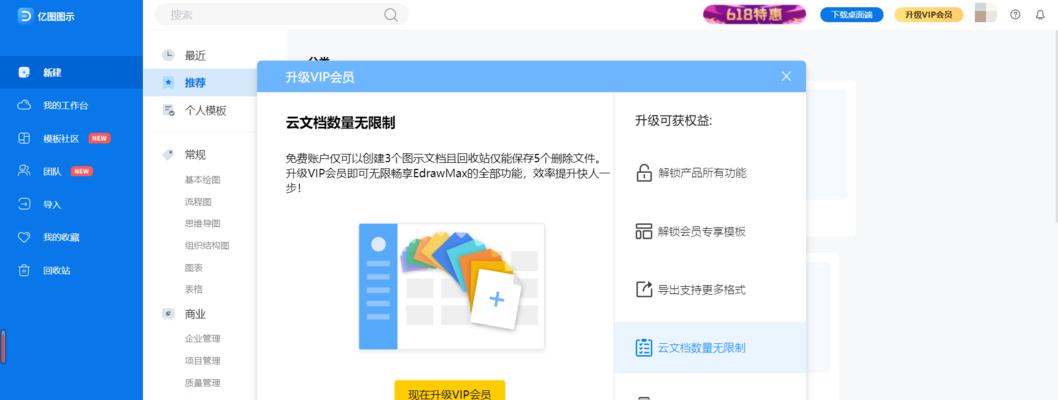Select 基本绘图 in category list

tap(202, 180)
